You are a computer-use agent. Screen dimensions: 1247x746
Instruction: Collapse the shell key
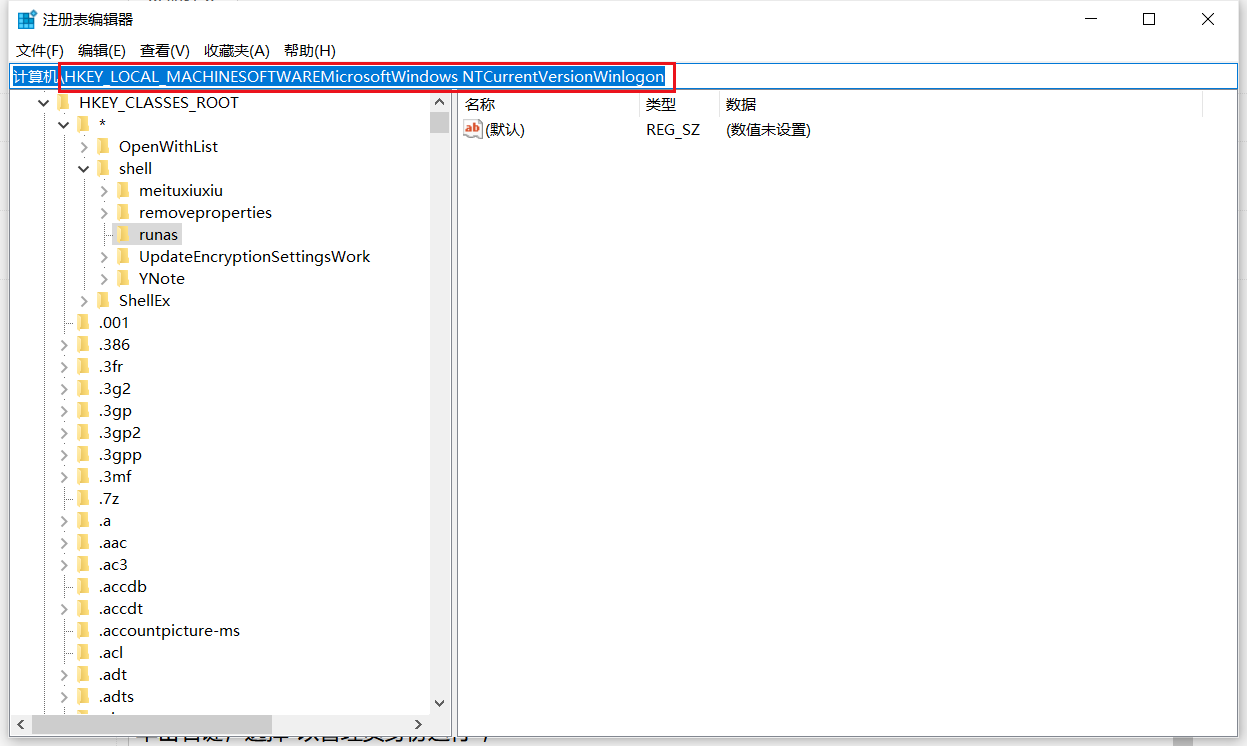tap(84, 167)
